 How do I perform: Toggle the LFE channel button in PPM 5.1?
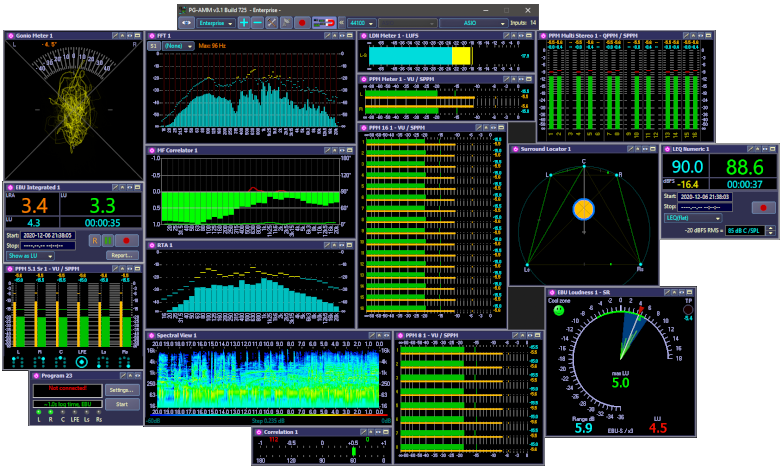(x=82, y=362)
